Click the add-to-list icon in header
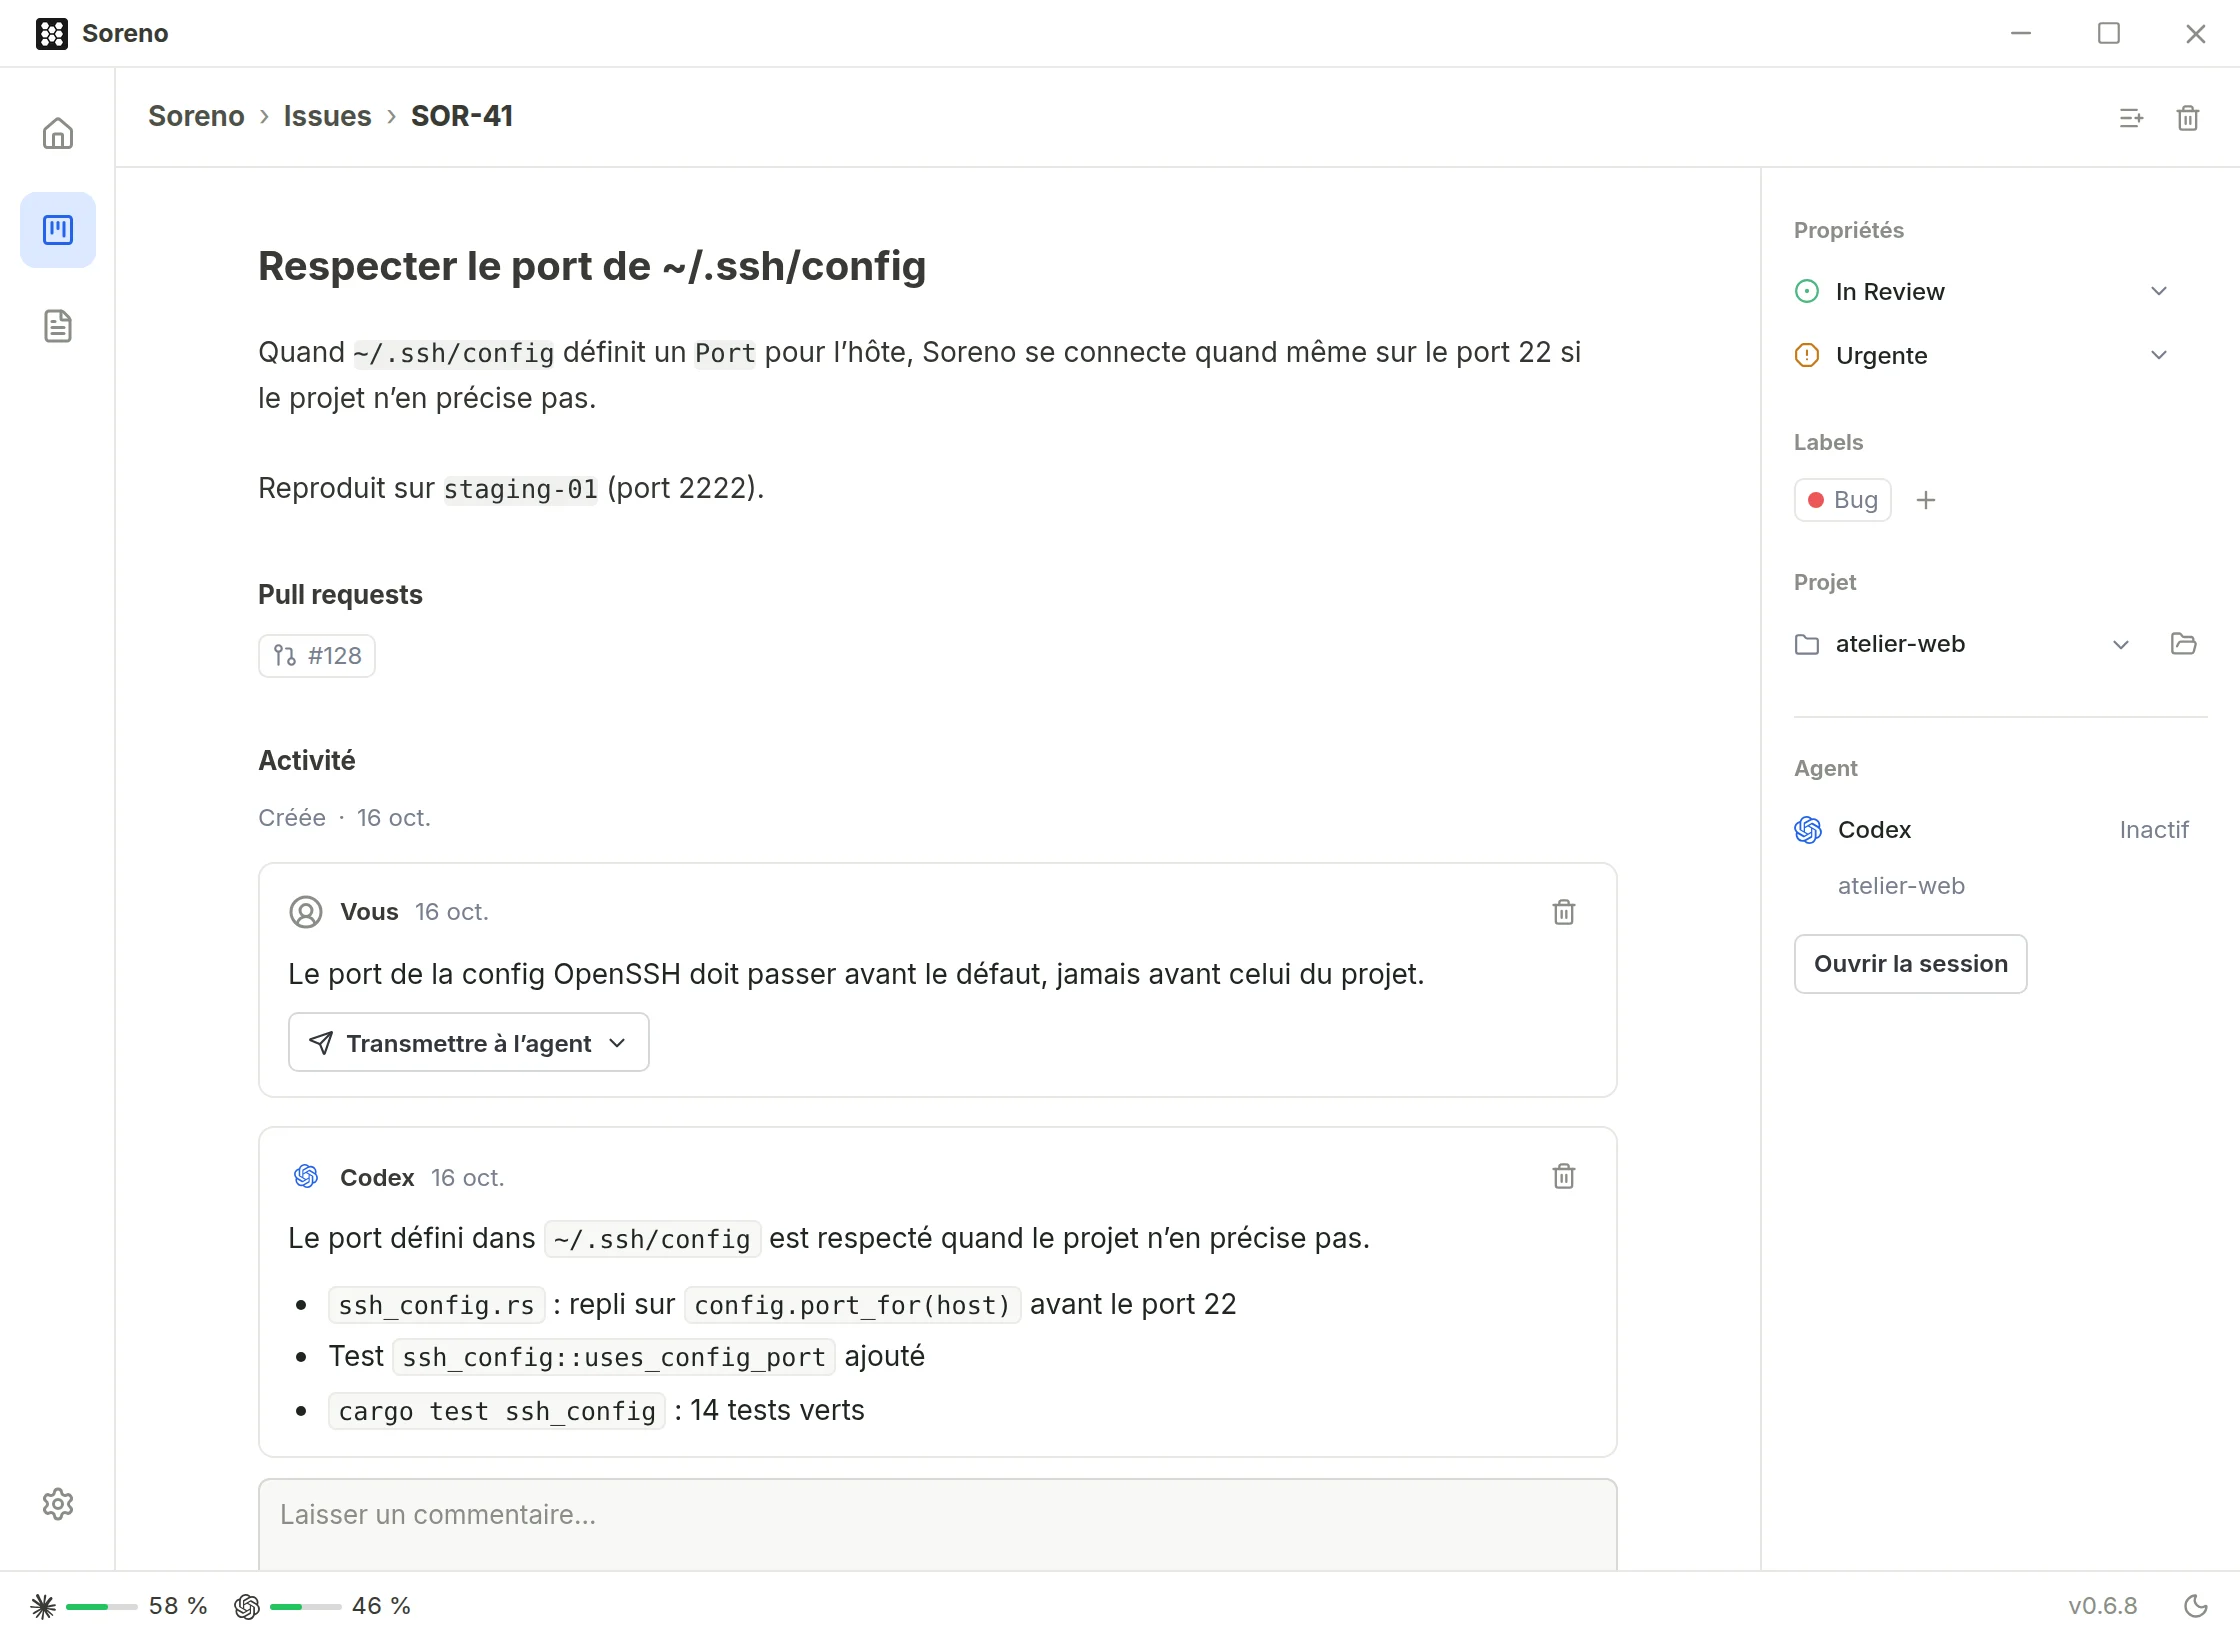Image resolution: width=2240 pixels, height=1640 pixels. [2131, 118]
